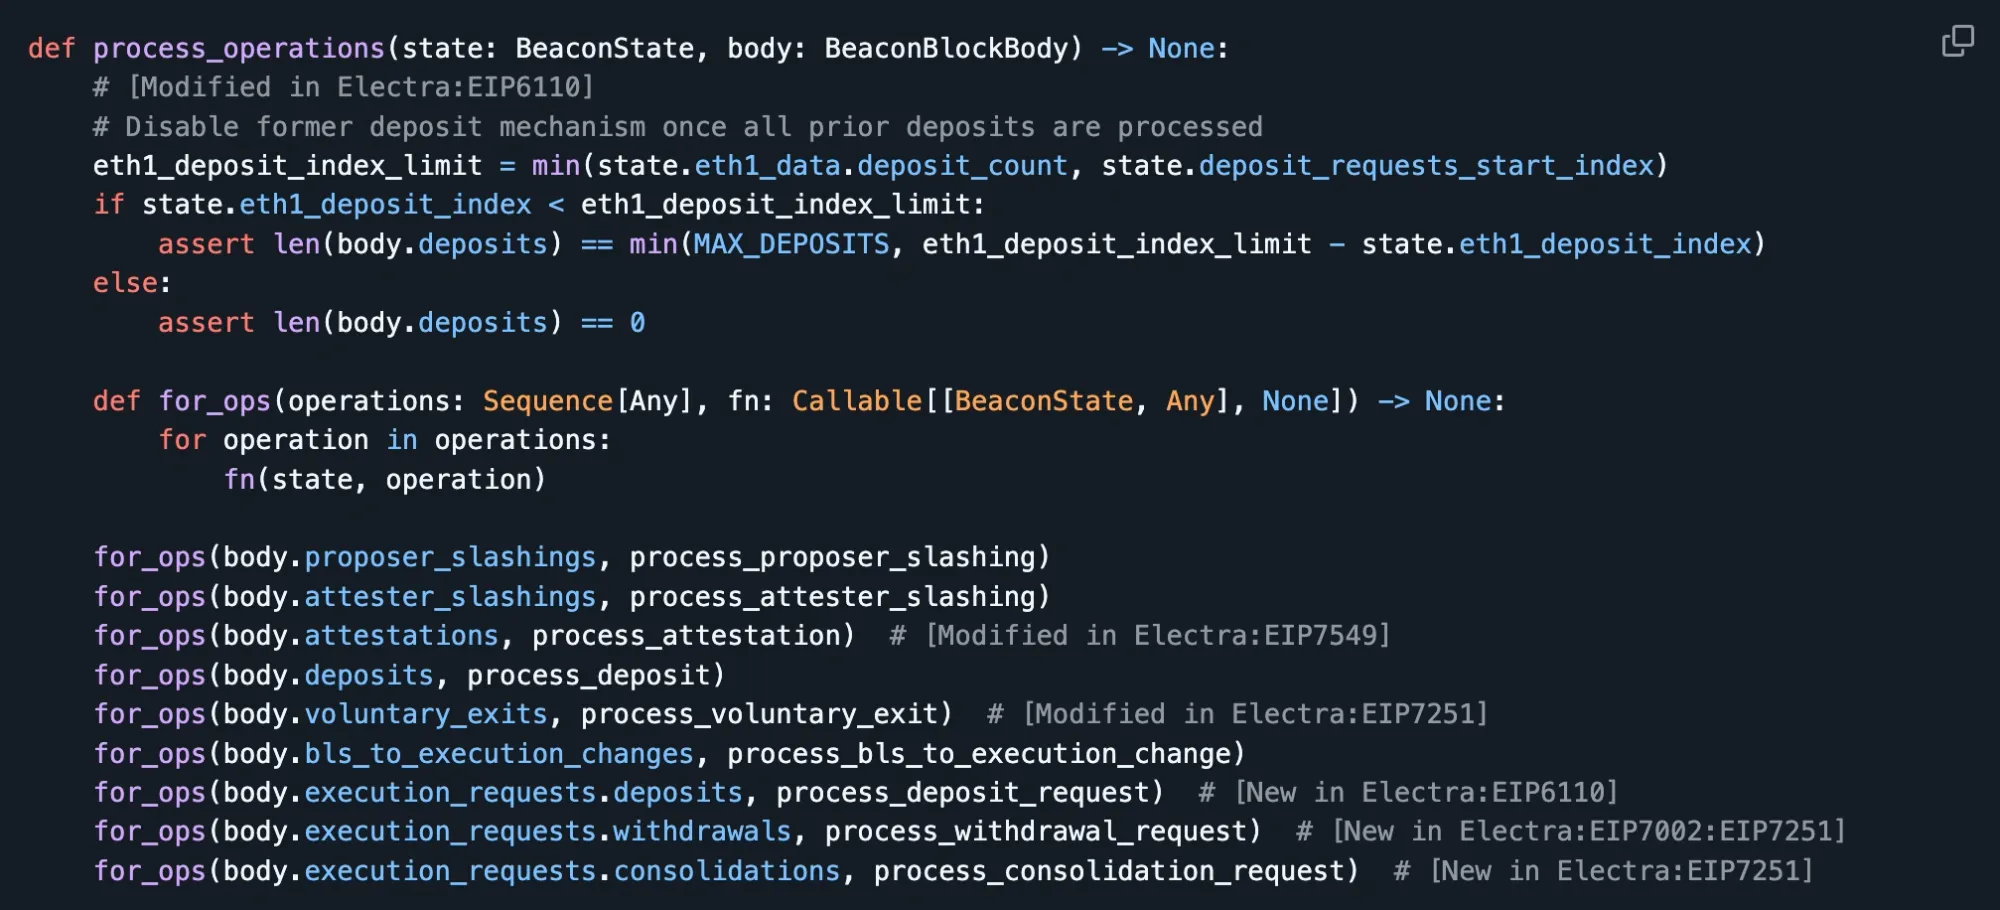Click the Sequence type hint
Image resolution: width=2000 pixels, height=910 pixels.
pos(547,401)
